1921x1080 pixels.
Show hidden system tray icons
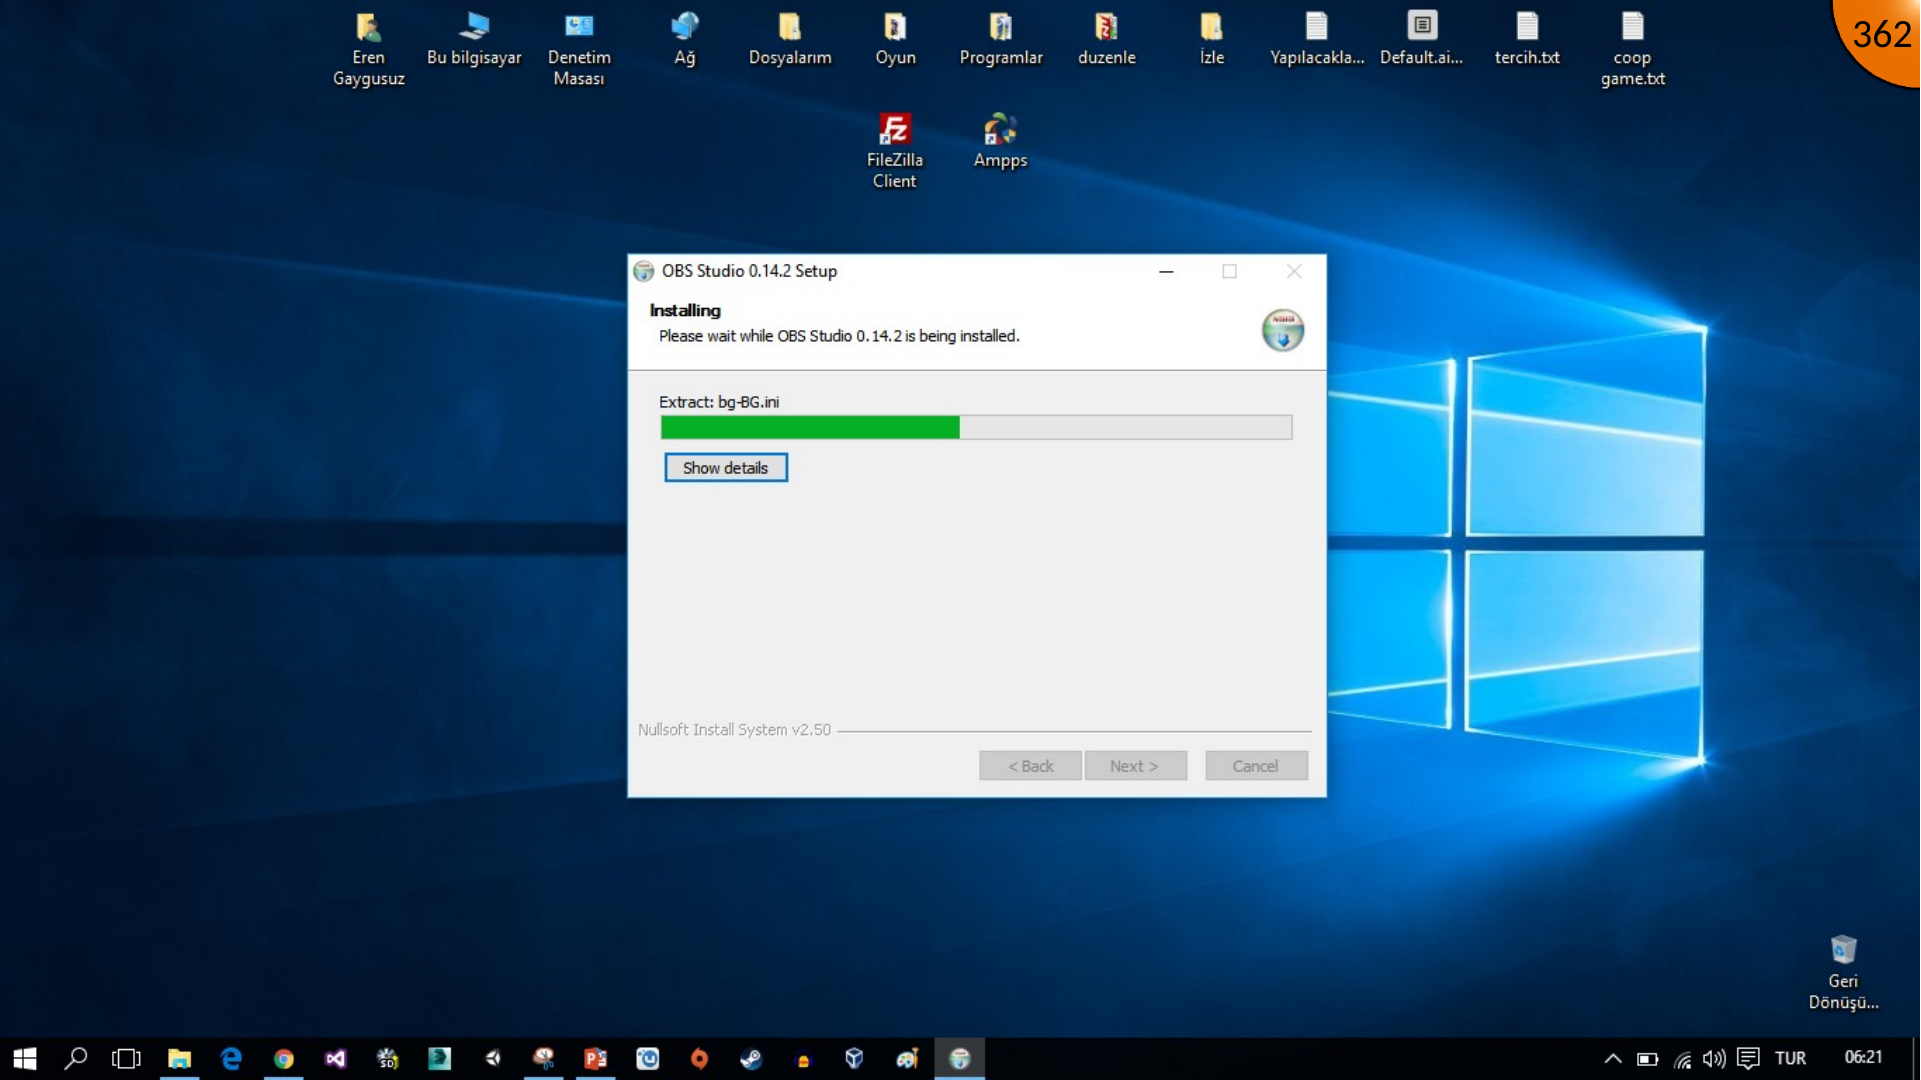click(x=1612, y=1058)
